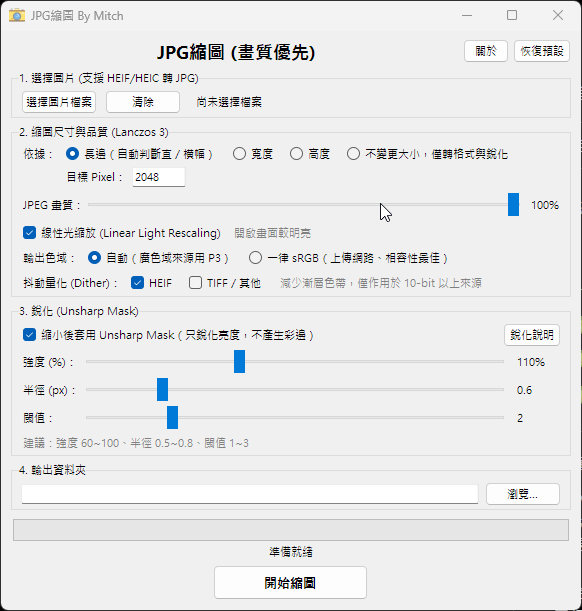Click the 開啟畫面較明亮 hint text
Viewport: 582px width, 611px height.
[273, 233]
